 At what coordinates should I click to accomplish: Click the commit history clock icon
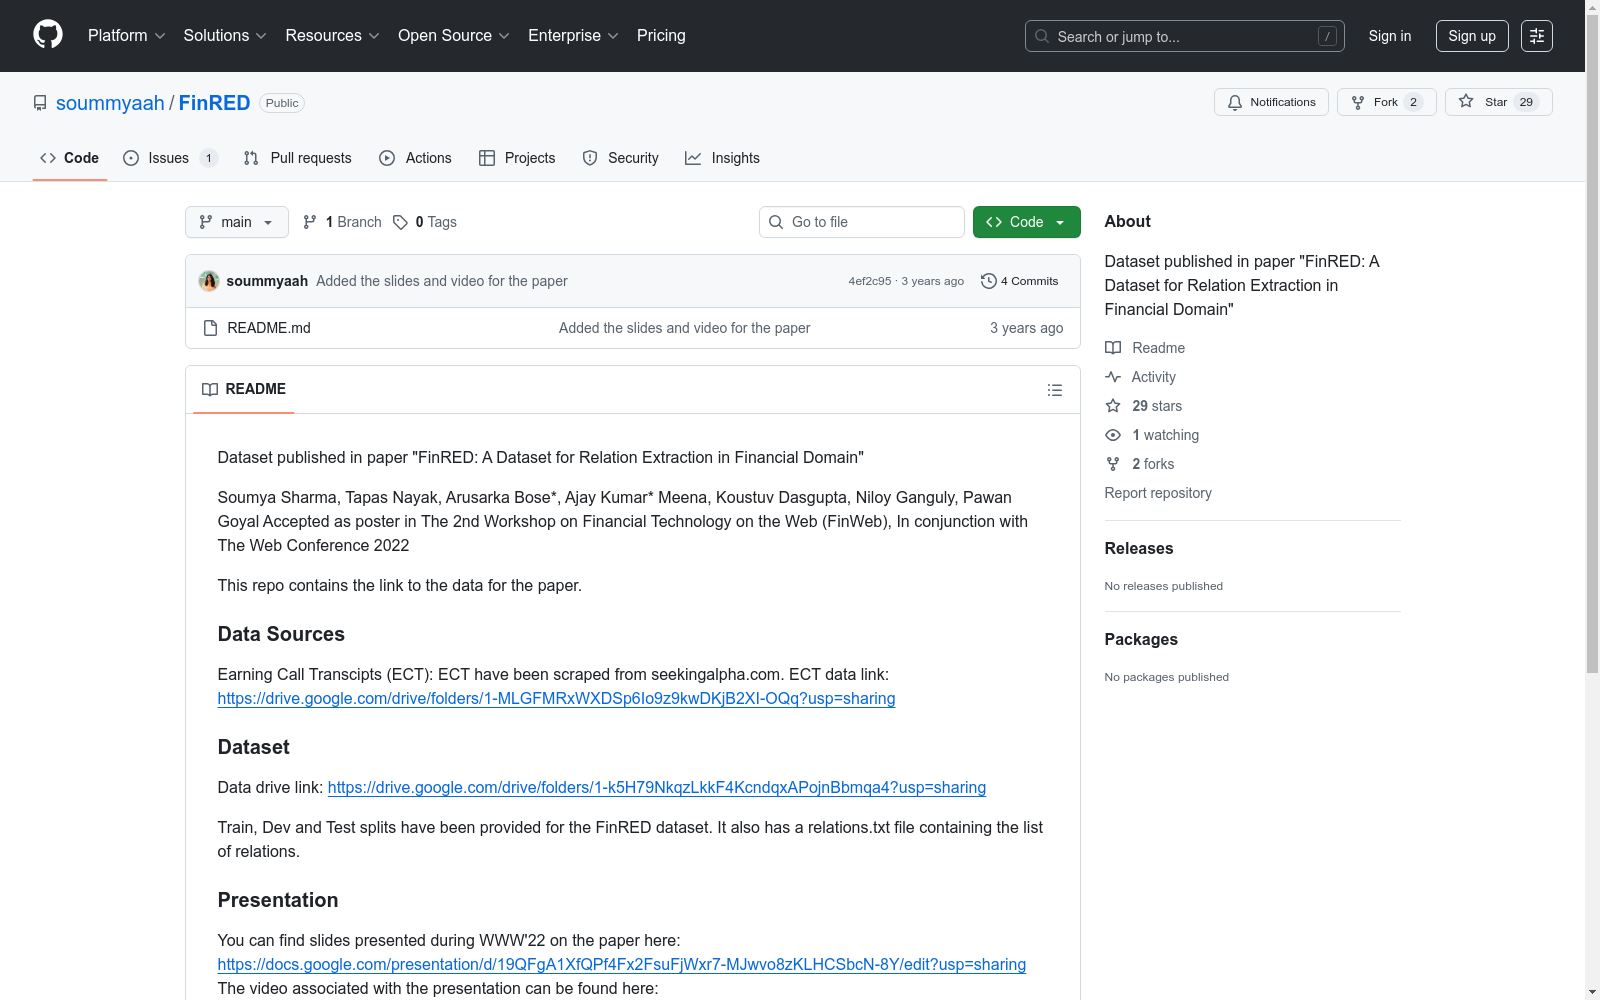point(989,281)
